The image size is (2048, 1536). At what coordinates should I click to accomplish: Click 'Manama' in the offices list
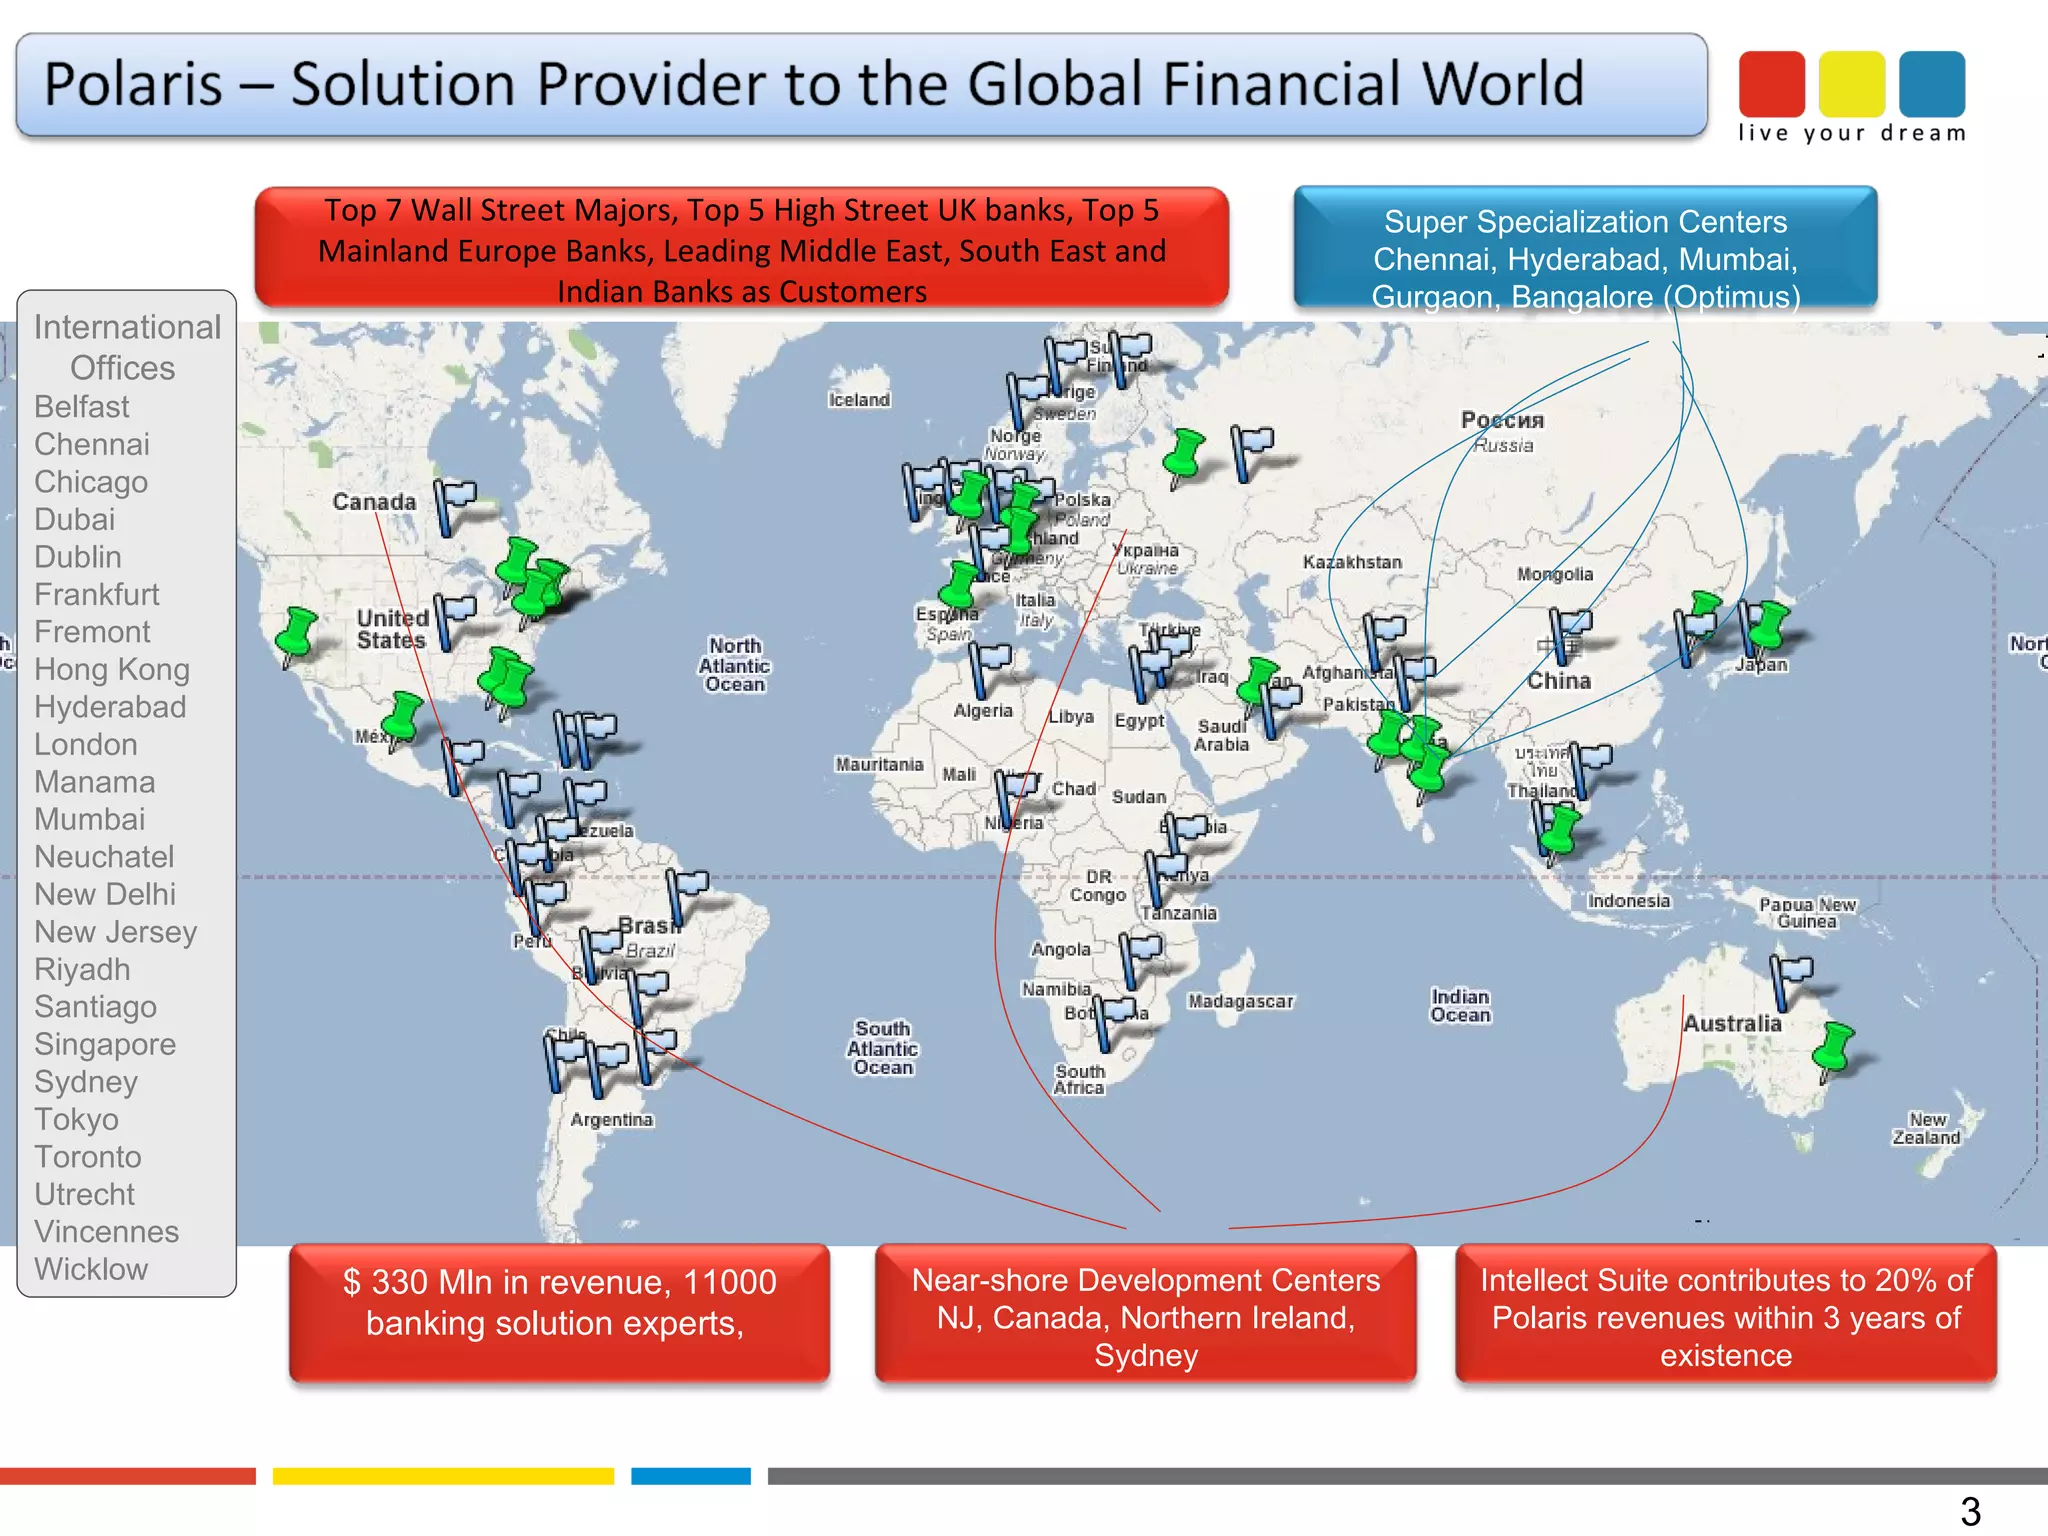pyautogui.click(x=95, y=782)
